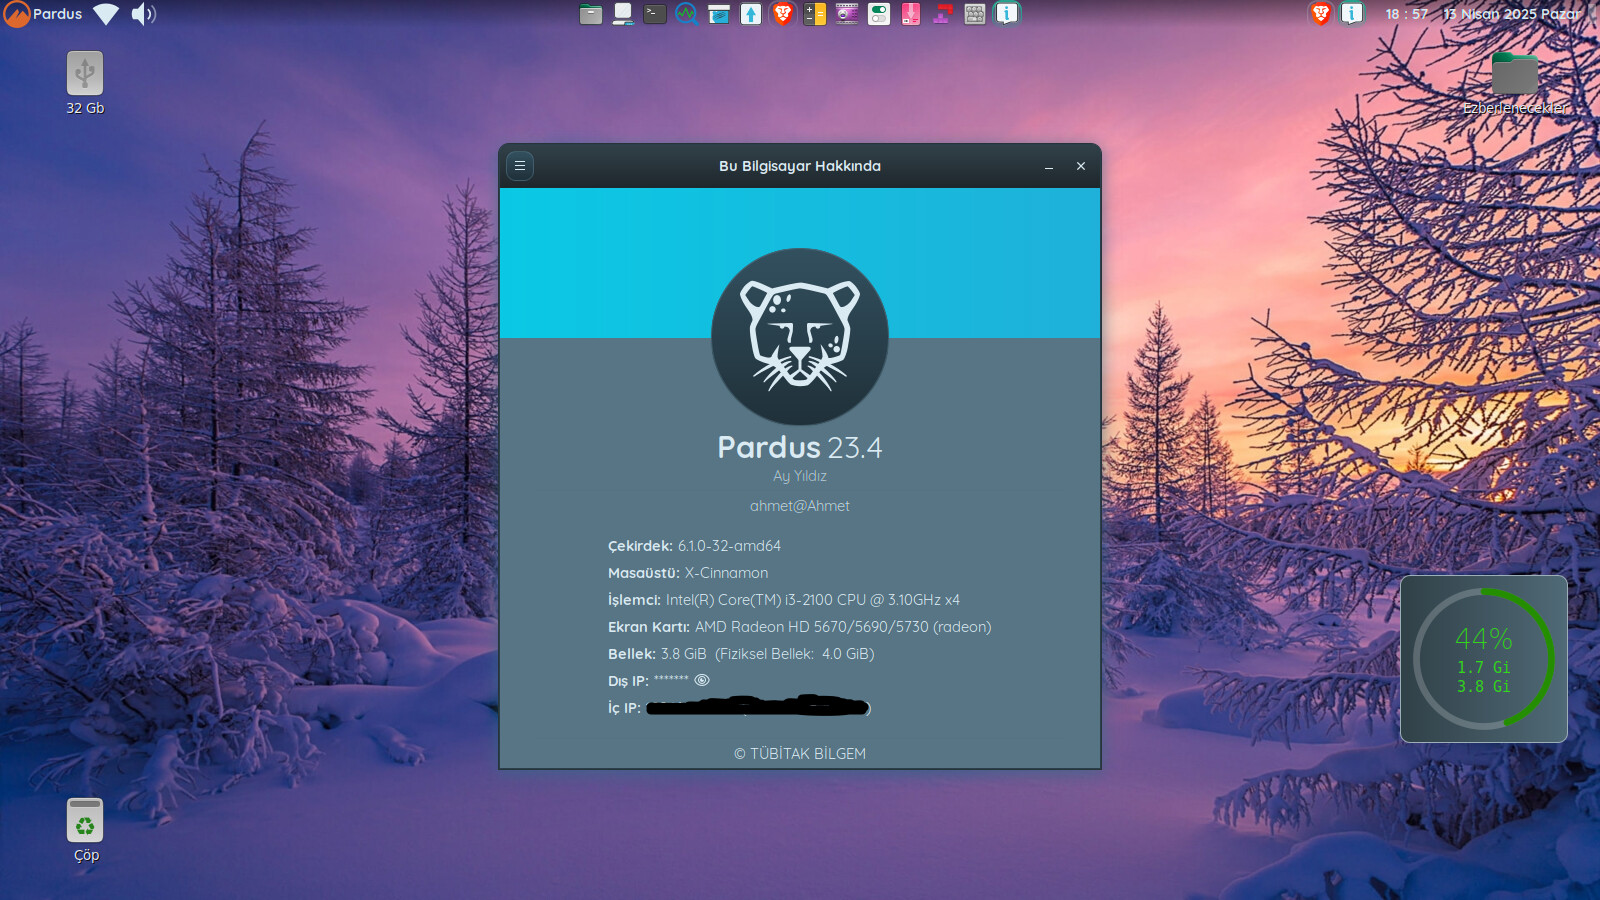The height and width of the screenshot is (900, 1600).
Task: Open the blue up-arrow updater icon
Action: pyautogui.click(x=751, y=14)
